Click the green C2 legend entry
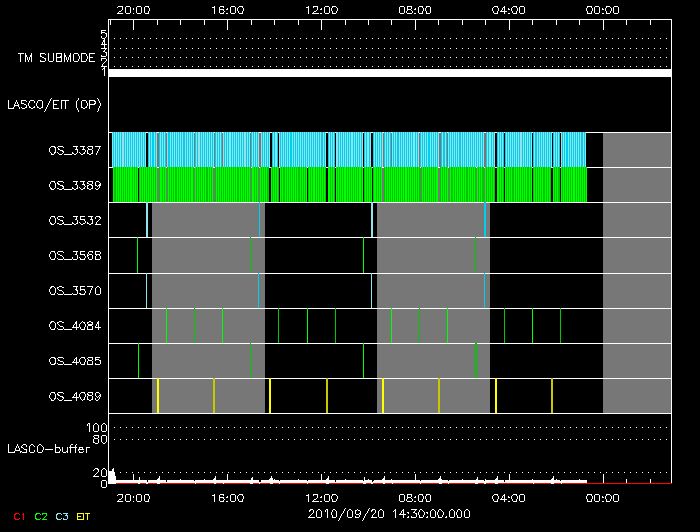 (x=41, y=516)
